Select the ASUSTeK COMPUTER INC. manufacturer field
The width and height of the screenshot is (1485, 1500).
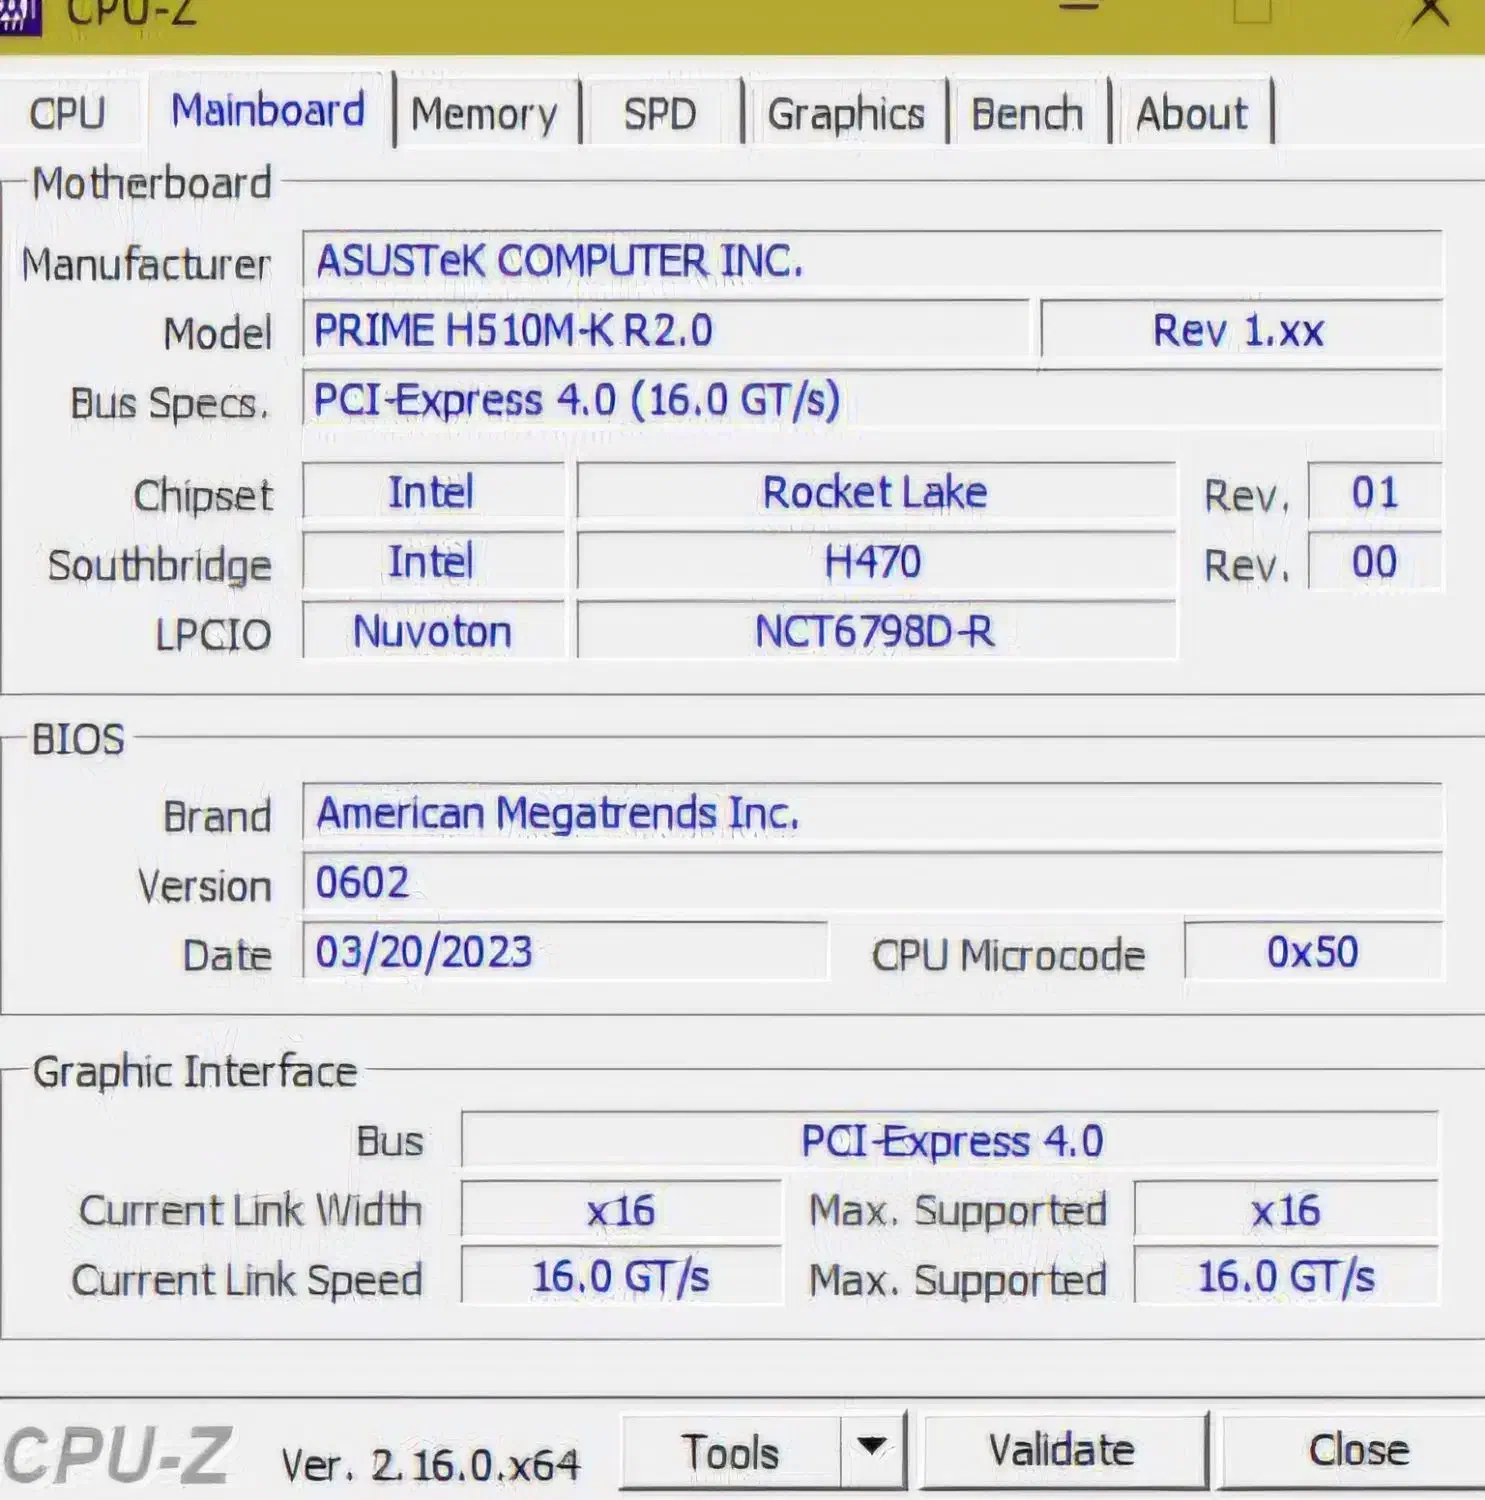pyautogui.click(x=872, y=261)
